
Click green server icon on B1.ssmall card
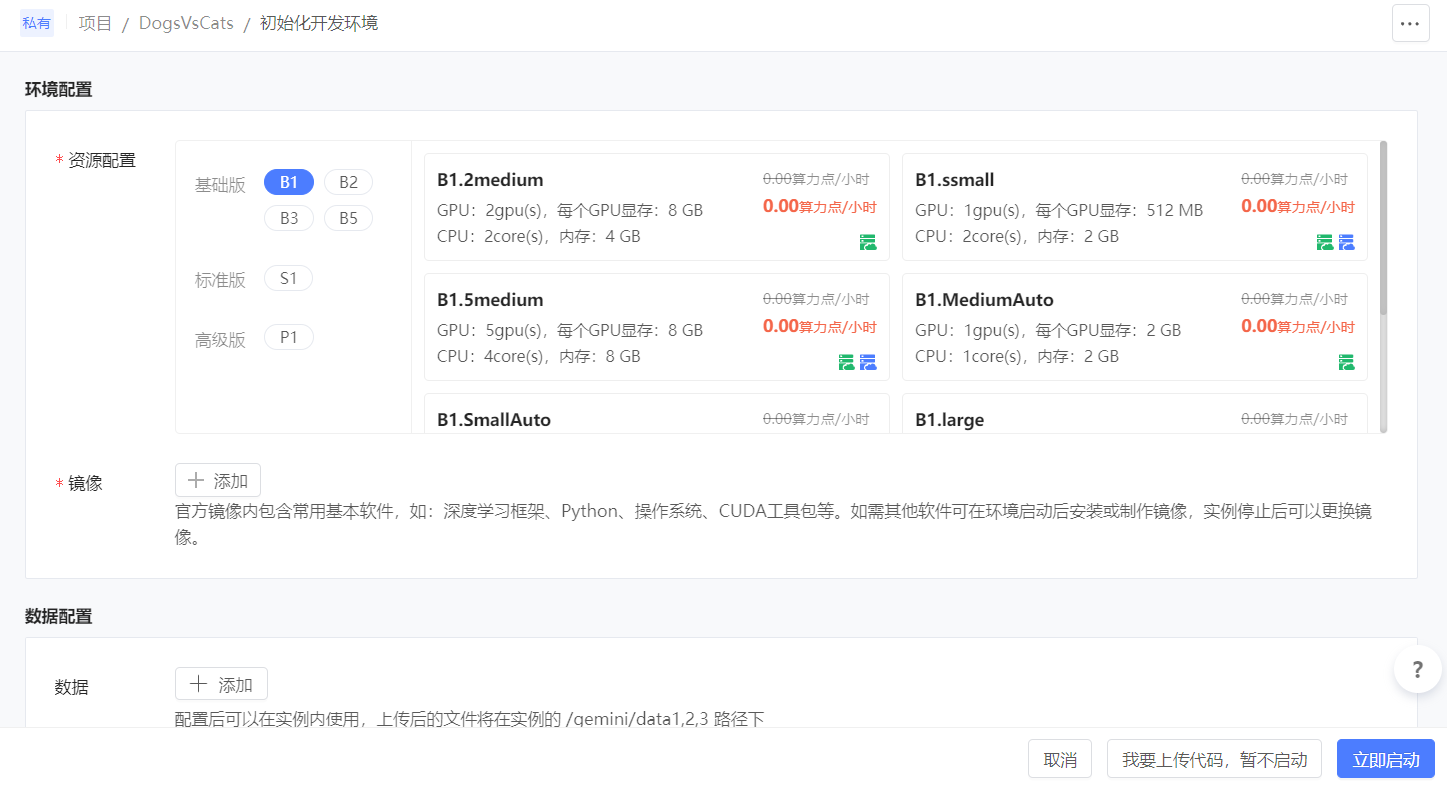point(1325,242)
